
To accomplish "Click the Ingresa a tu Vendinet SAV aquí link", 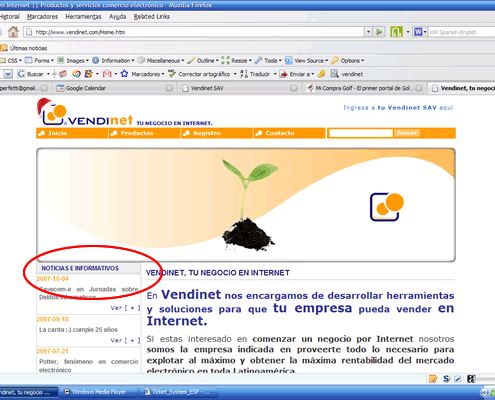I will pos(398,108).
